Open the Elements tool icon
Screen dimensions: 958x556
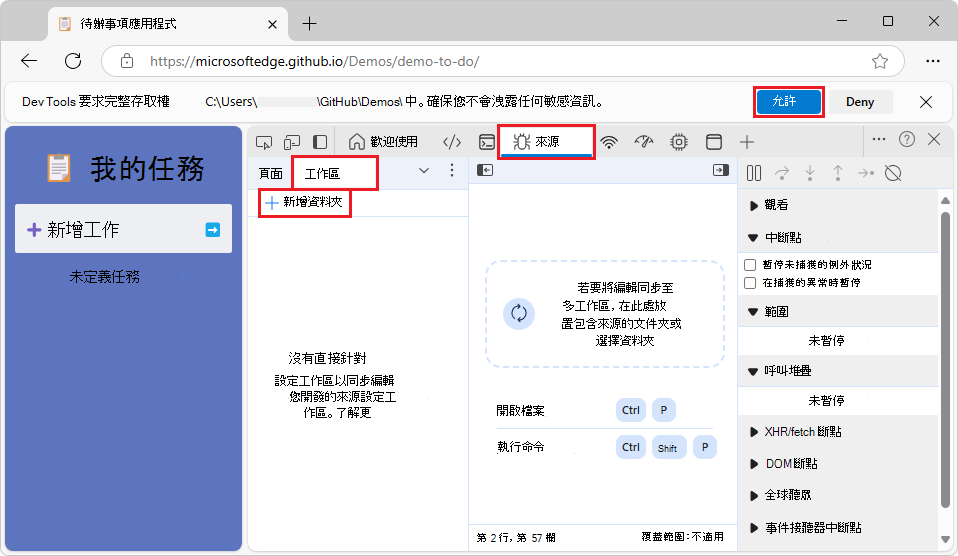[x=452, y=142]
